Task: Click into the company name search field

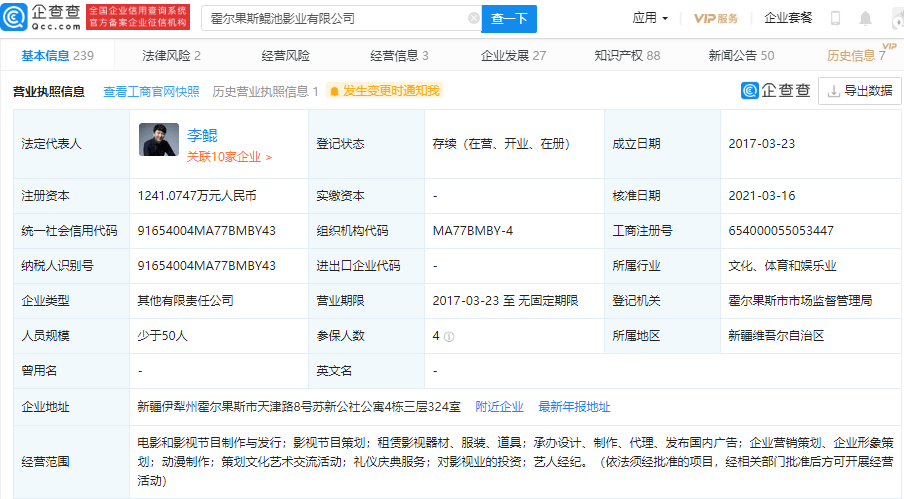Action: pos(335,18)
